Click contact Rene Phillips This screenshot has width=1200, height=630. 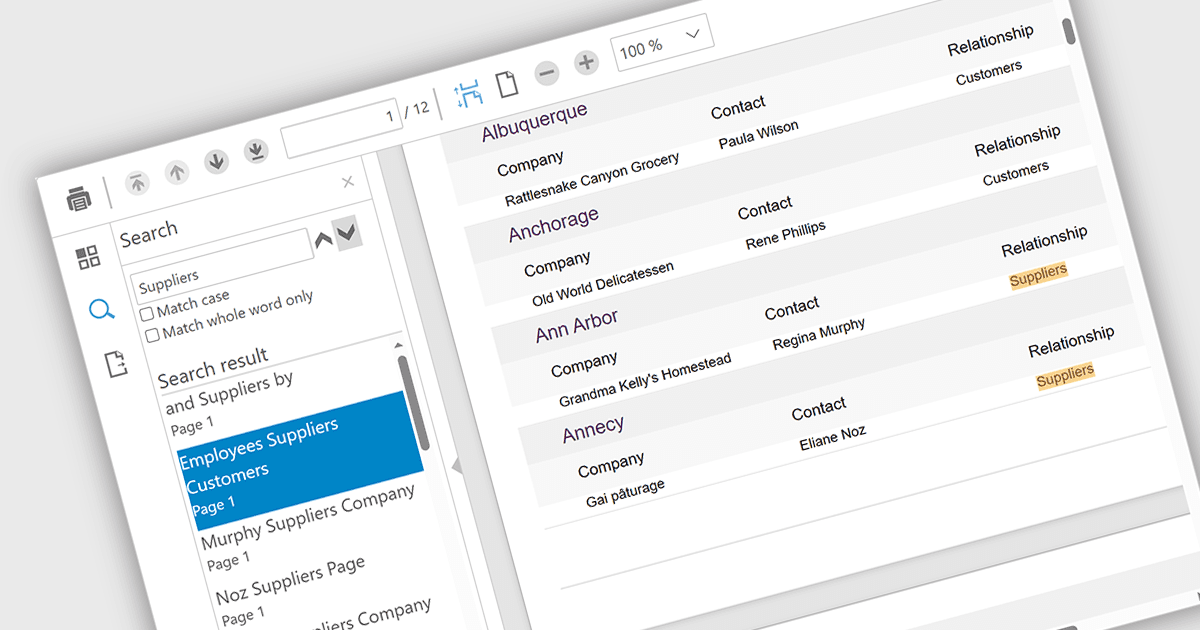tap(786, 236)
